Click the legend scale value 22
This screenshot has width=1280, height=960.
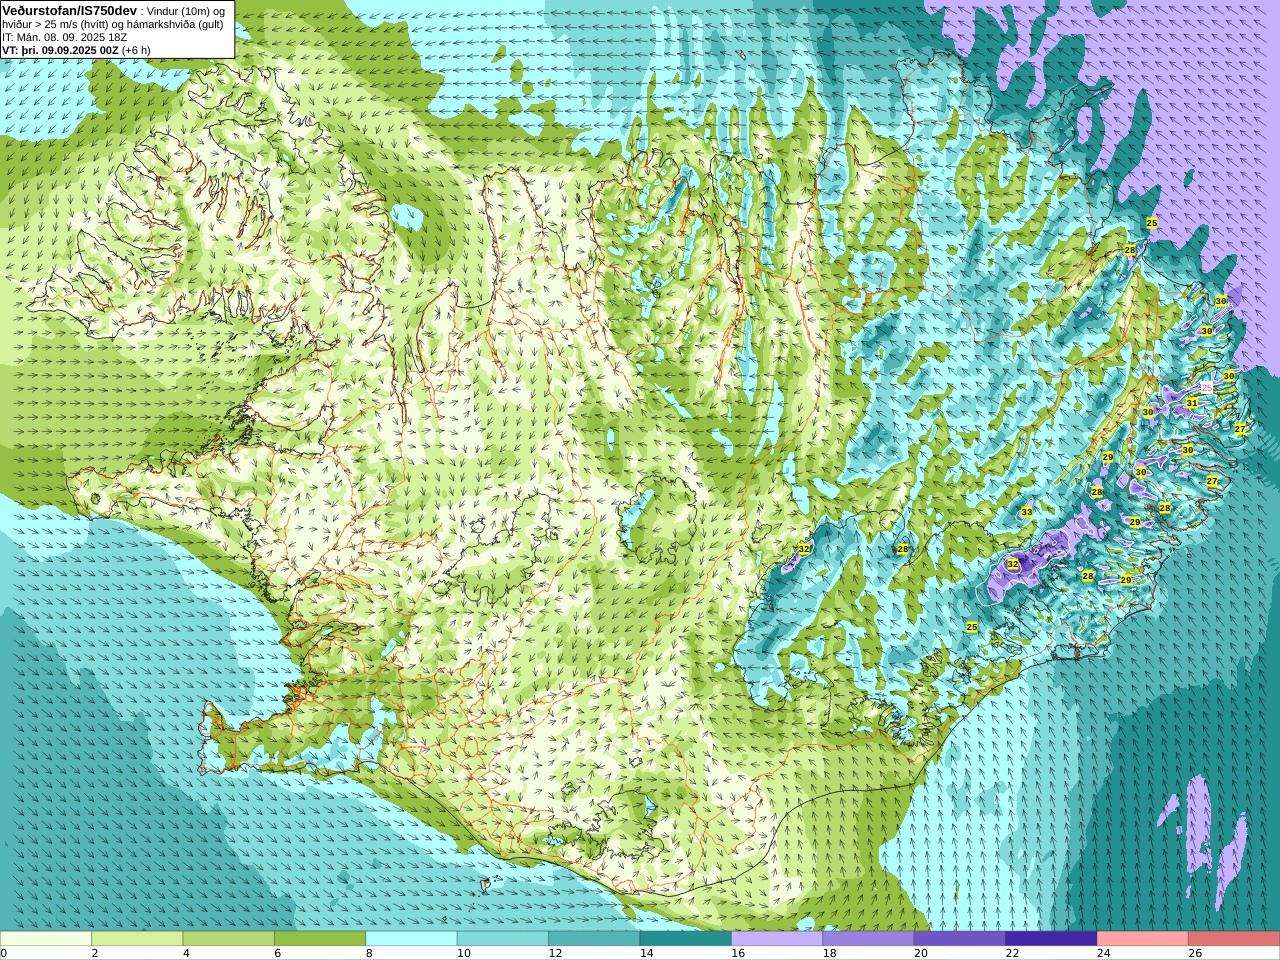(1012, 954)
